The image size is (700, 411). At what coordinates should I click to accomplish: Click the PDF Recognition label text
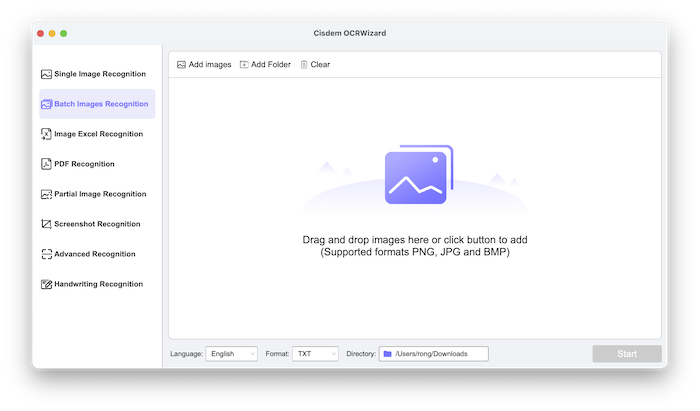click(x=84, y=164)
